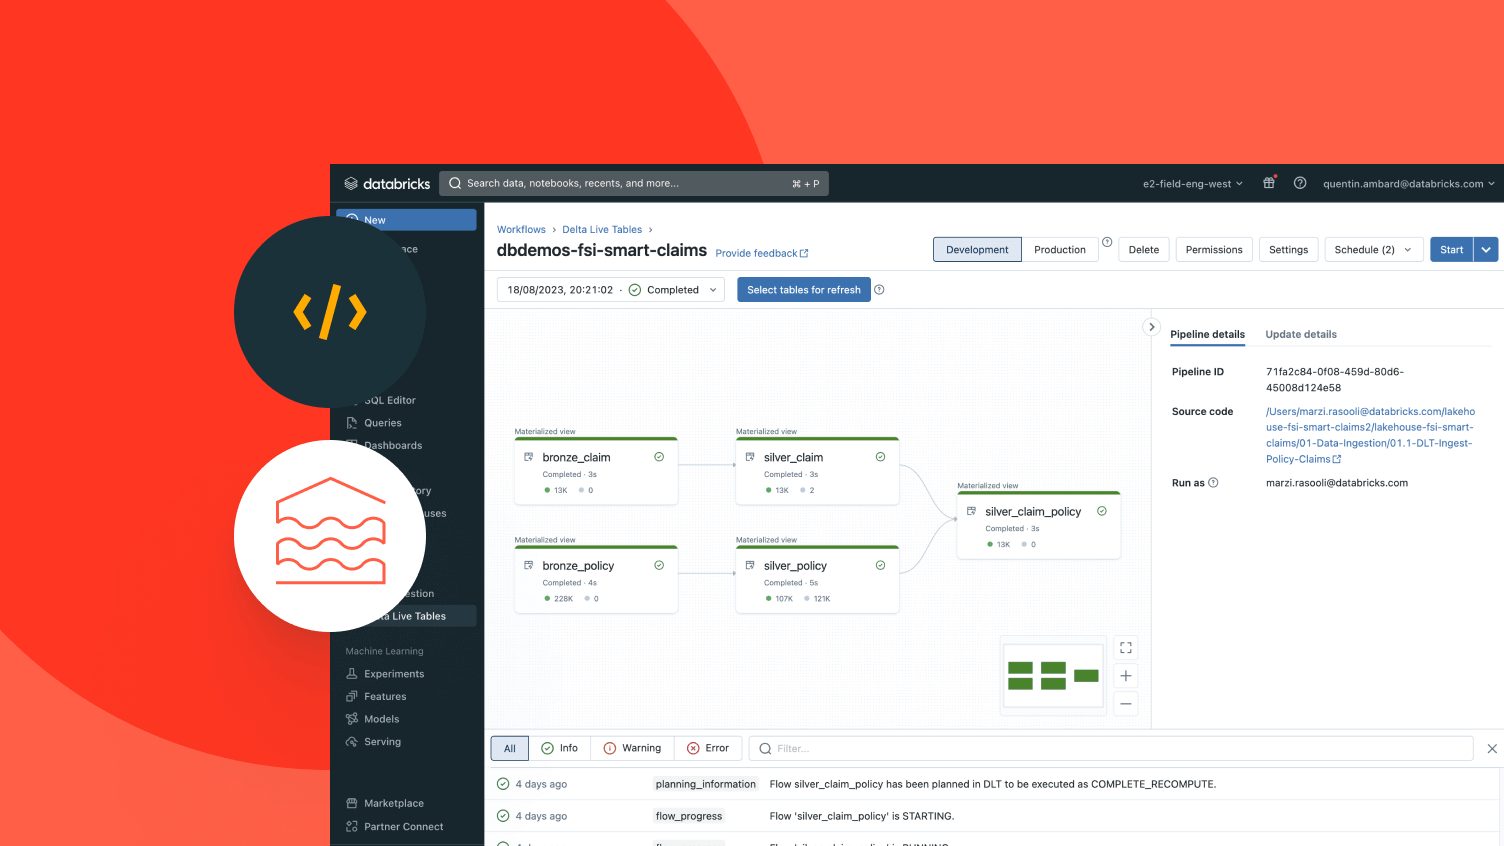Select the silver_claim_policy node
Screen dimensions: 1504x846
pos(1038,525)
